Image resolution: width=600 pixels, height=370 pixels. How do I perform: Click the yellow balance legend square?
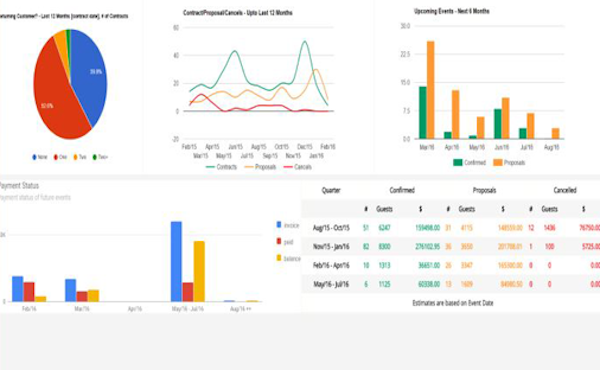pyautogui.click(x=279, y=258)
